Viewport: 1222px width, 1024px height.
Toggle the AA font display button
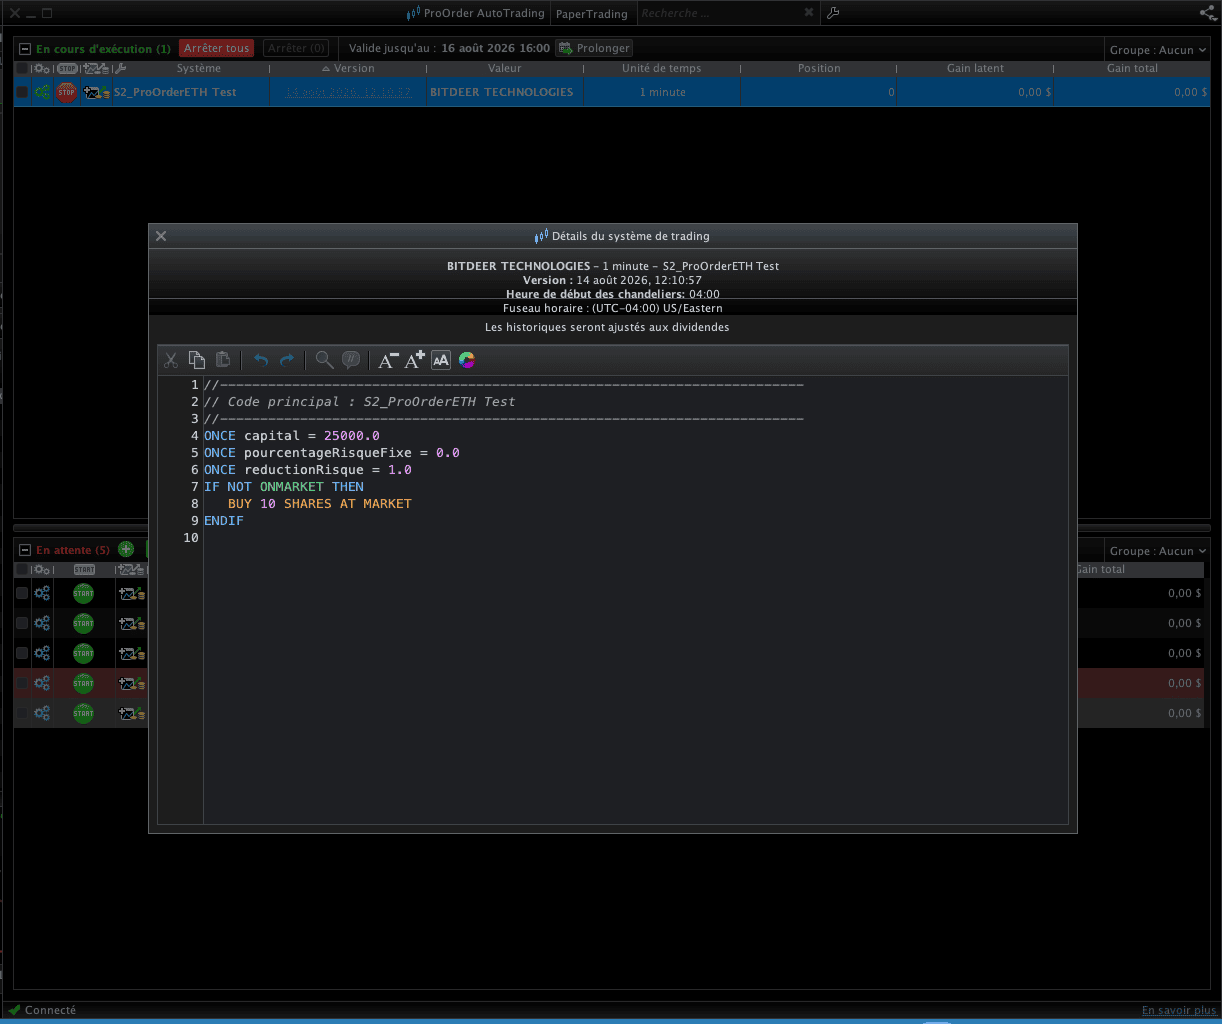pyautogui.click(x=441, y=360)
